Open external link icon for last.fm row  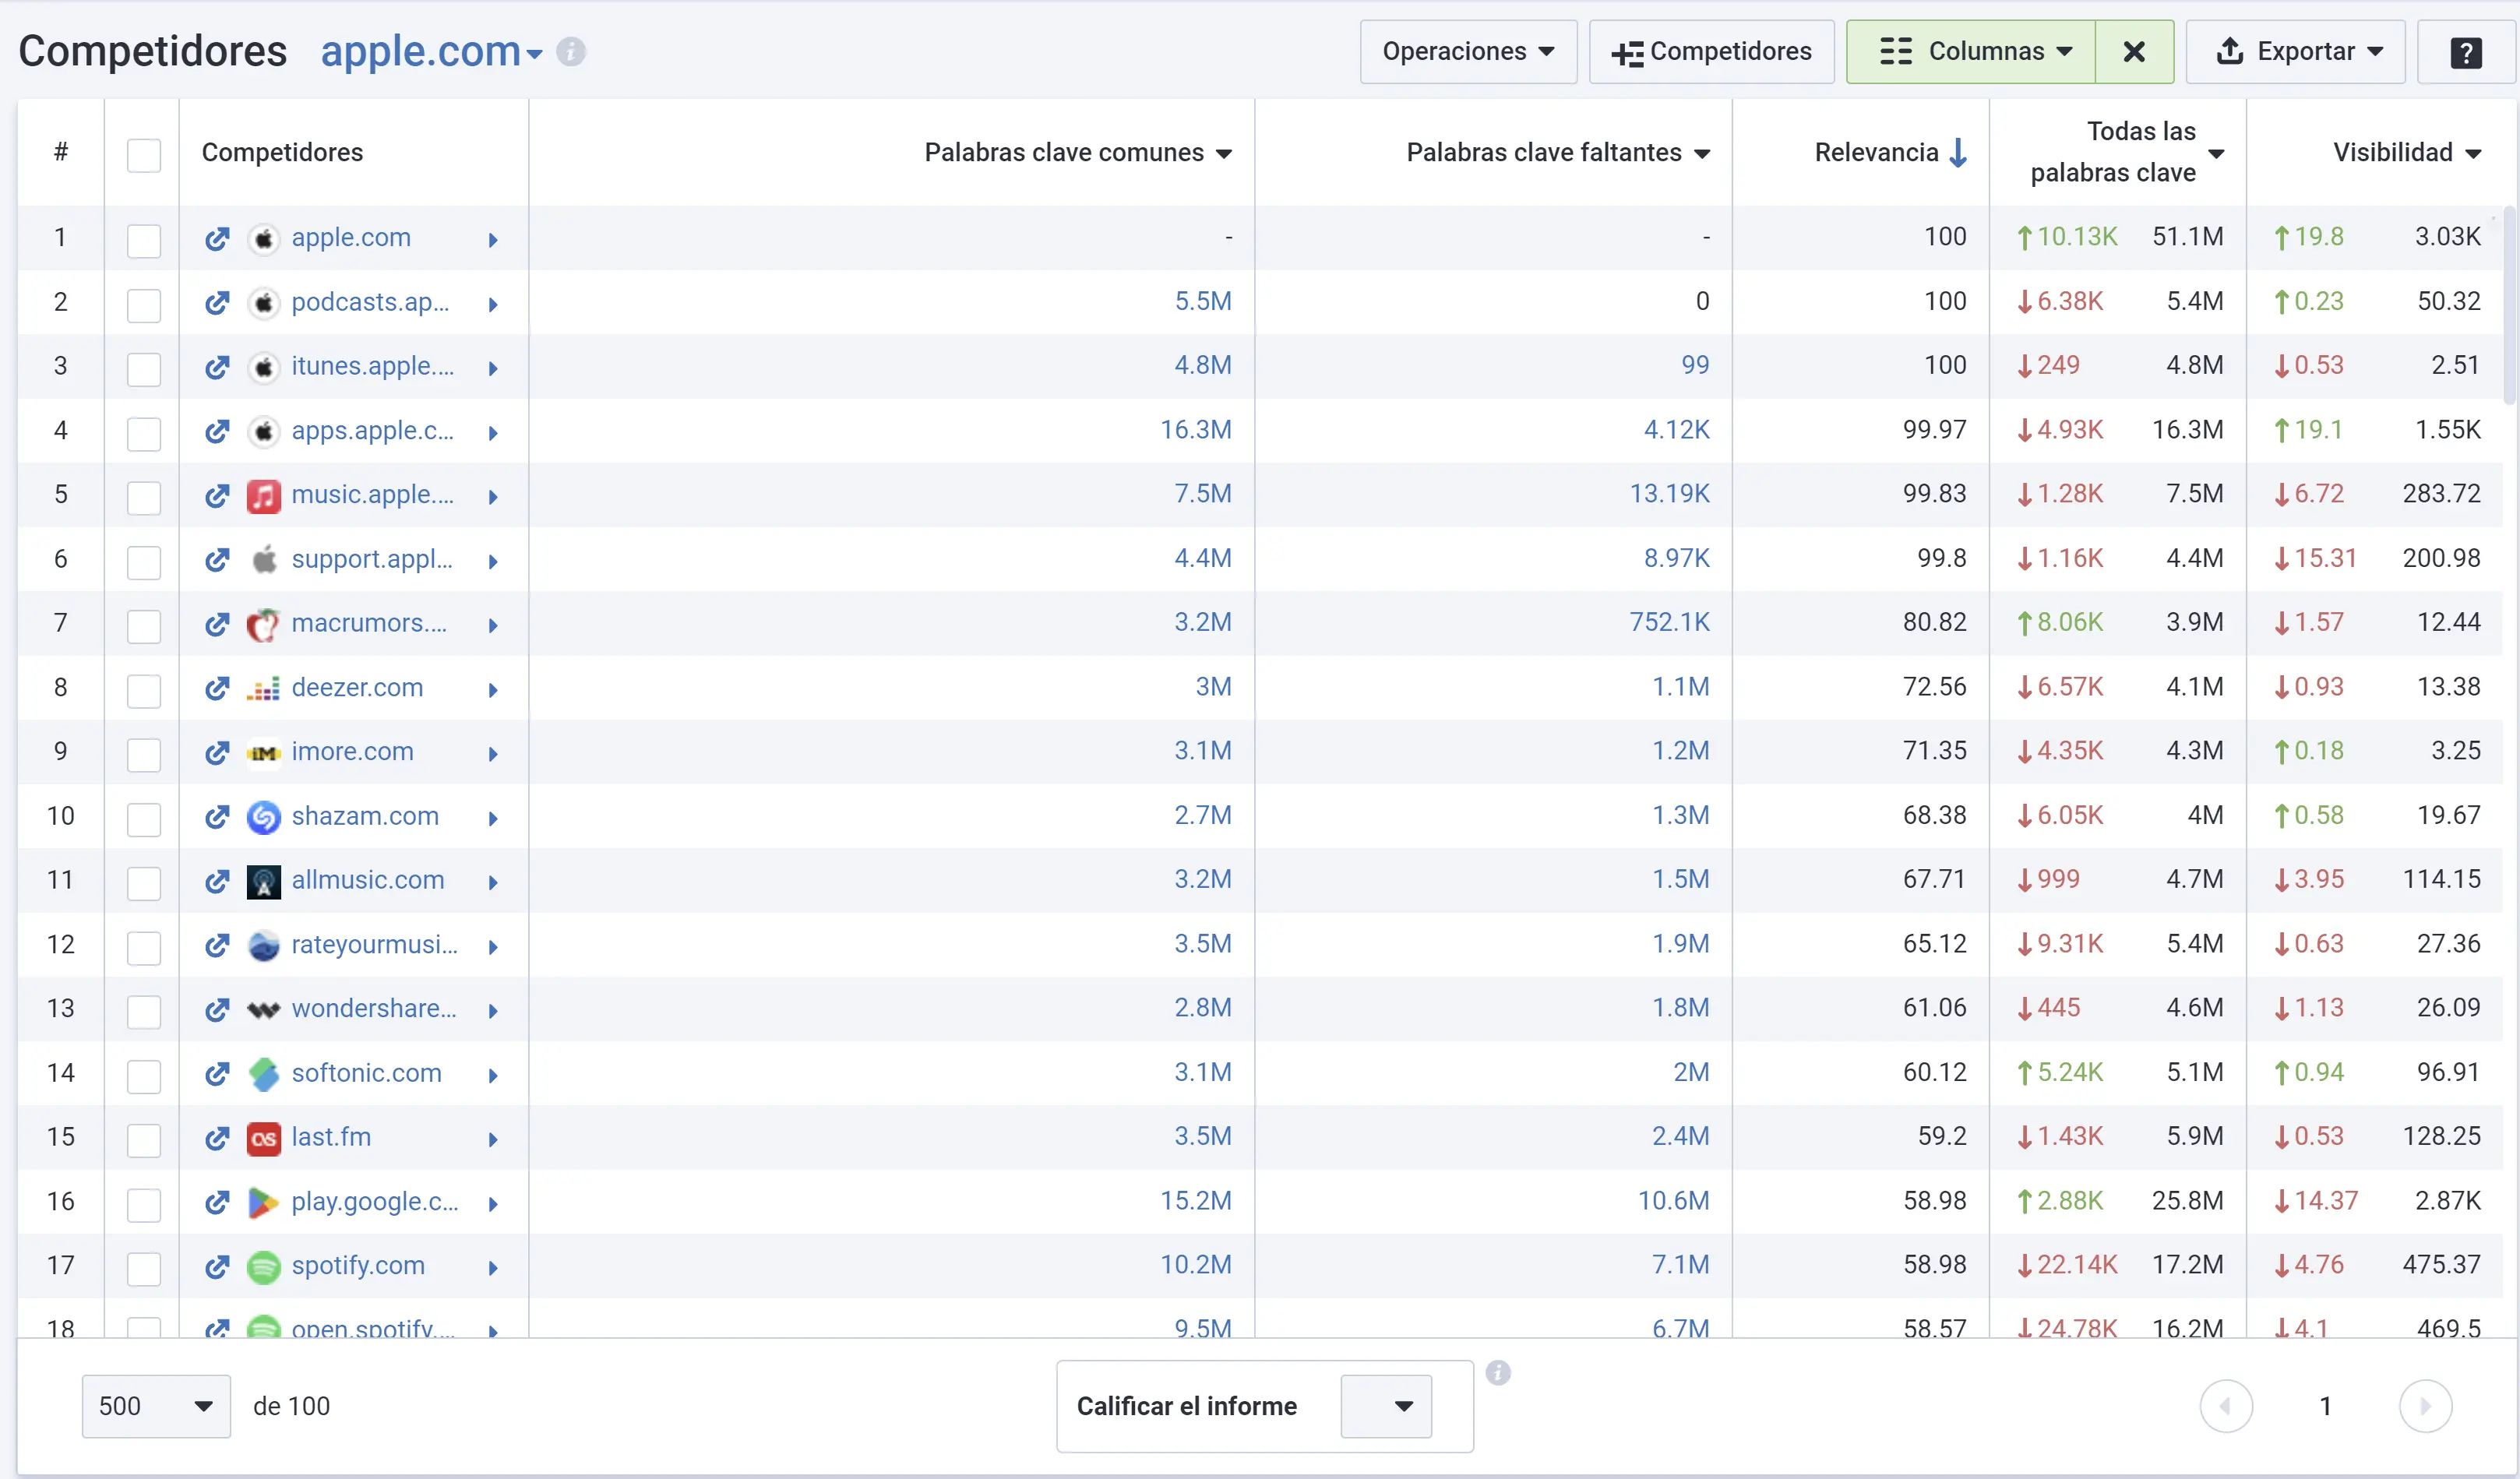(217, 1138)
